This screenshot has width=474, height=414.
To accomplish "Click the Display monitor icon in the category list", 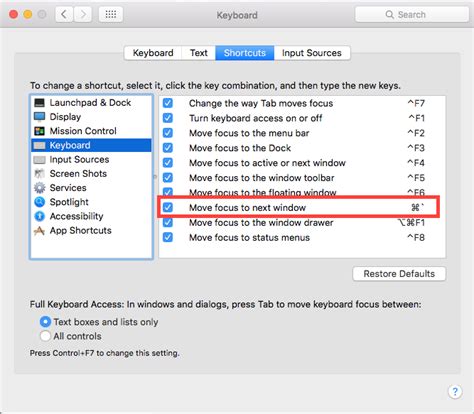I will 39,117.
